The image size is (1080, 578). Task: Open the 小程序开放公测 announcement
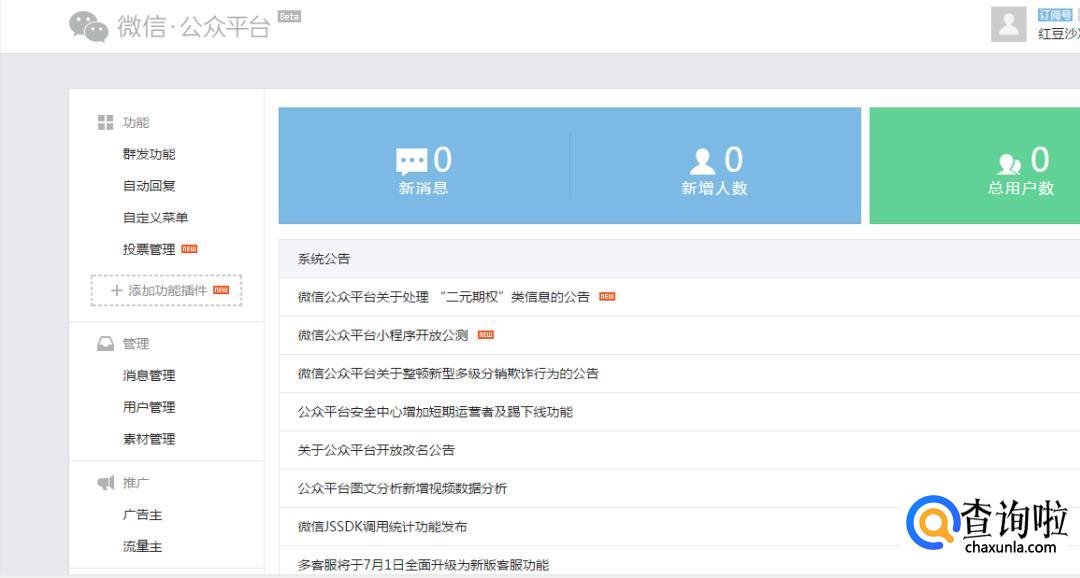tap(383, 335)
